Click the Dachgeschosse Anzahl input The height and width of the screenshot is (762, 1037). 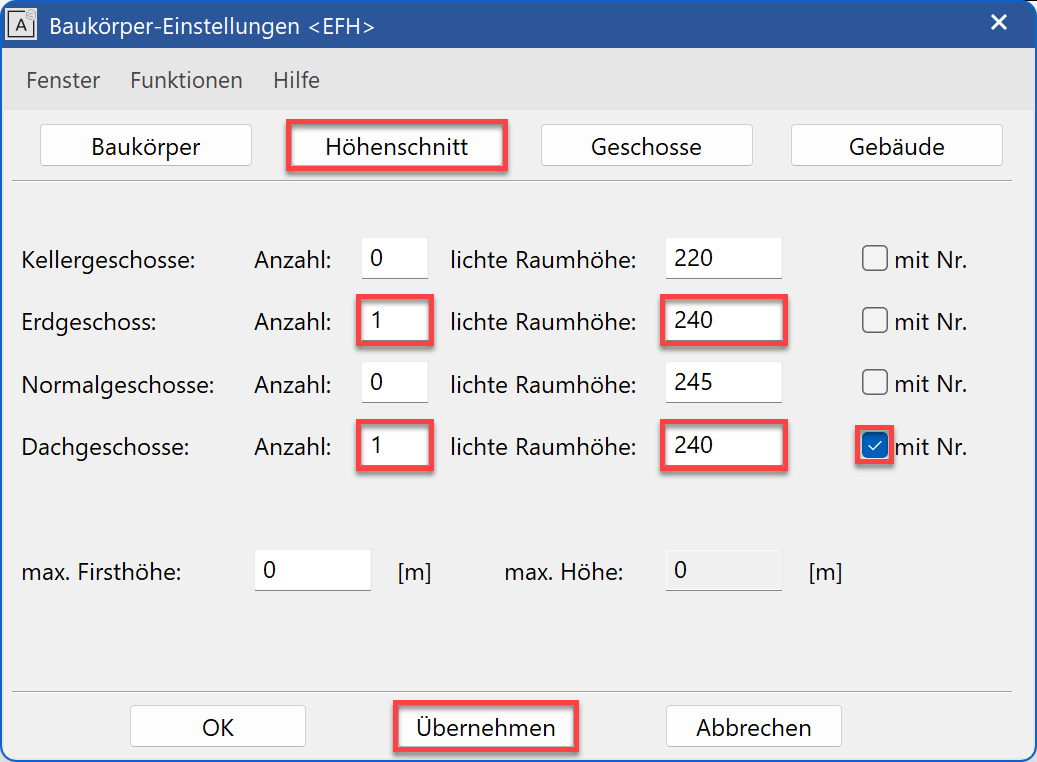click(394, 446)
